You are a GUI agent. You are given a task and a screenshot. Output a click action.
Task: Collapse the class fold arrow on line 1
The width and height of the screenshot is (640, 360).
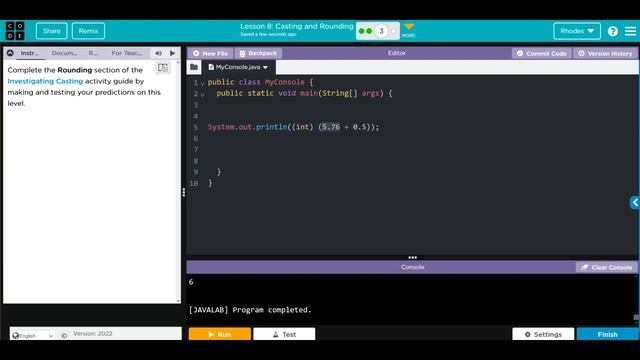click(202, 83)
